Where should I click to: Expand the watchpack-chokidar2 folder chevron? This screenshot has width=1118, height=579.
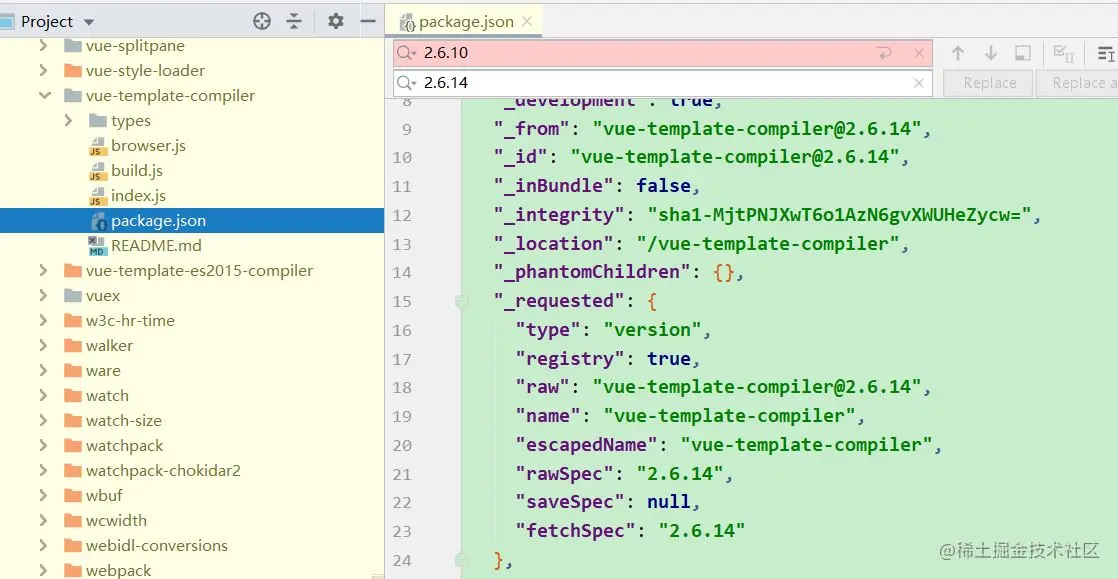pos(43,471)
